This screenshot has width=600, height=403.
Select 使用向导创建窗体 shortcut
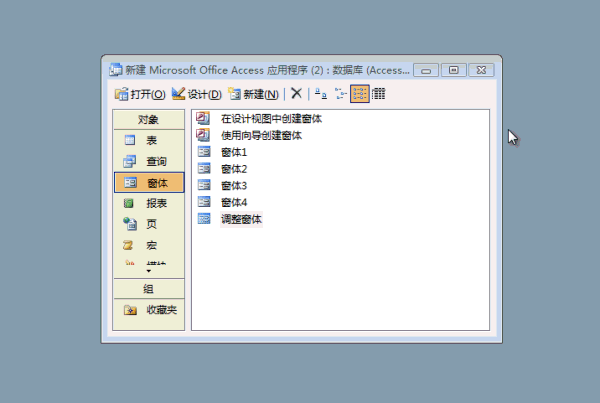click(261, 135)
